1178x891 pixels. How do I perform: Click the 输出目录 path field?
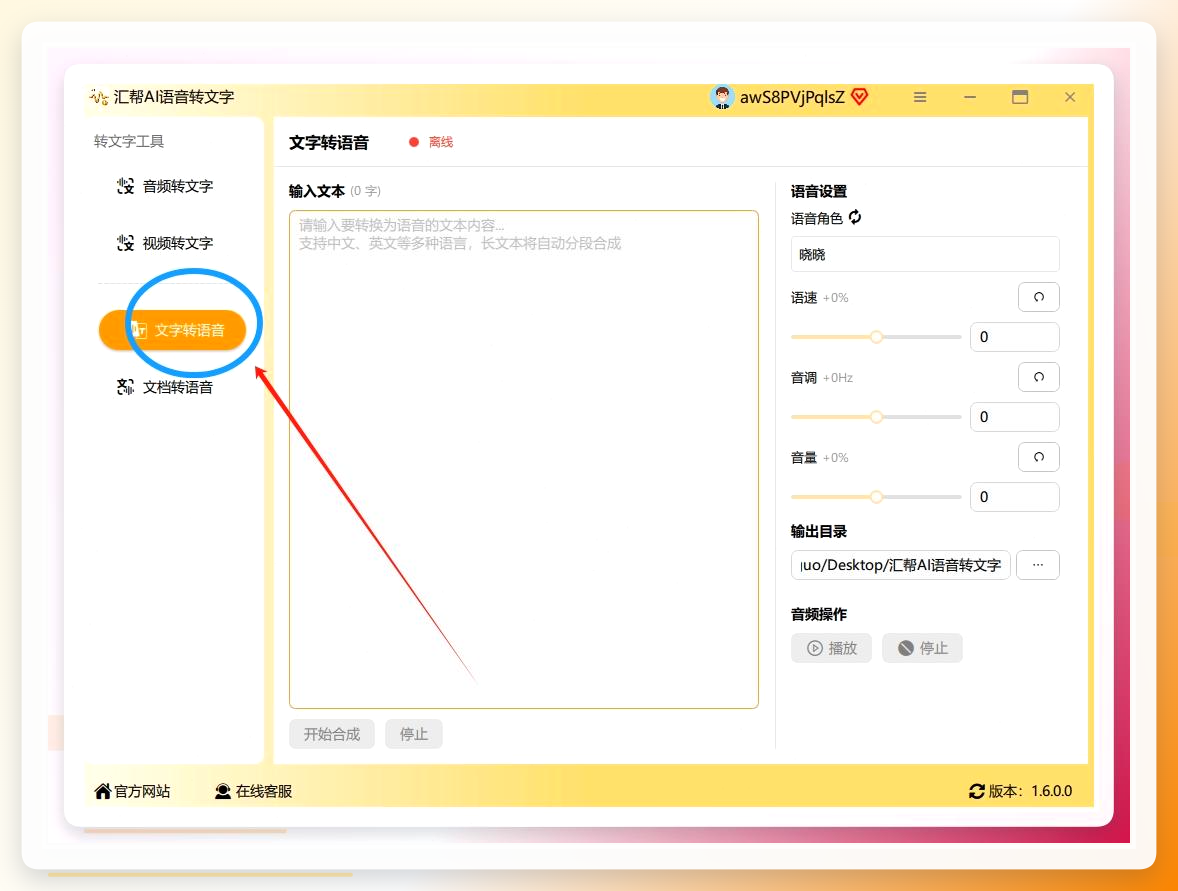(900, 565)
